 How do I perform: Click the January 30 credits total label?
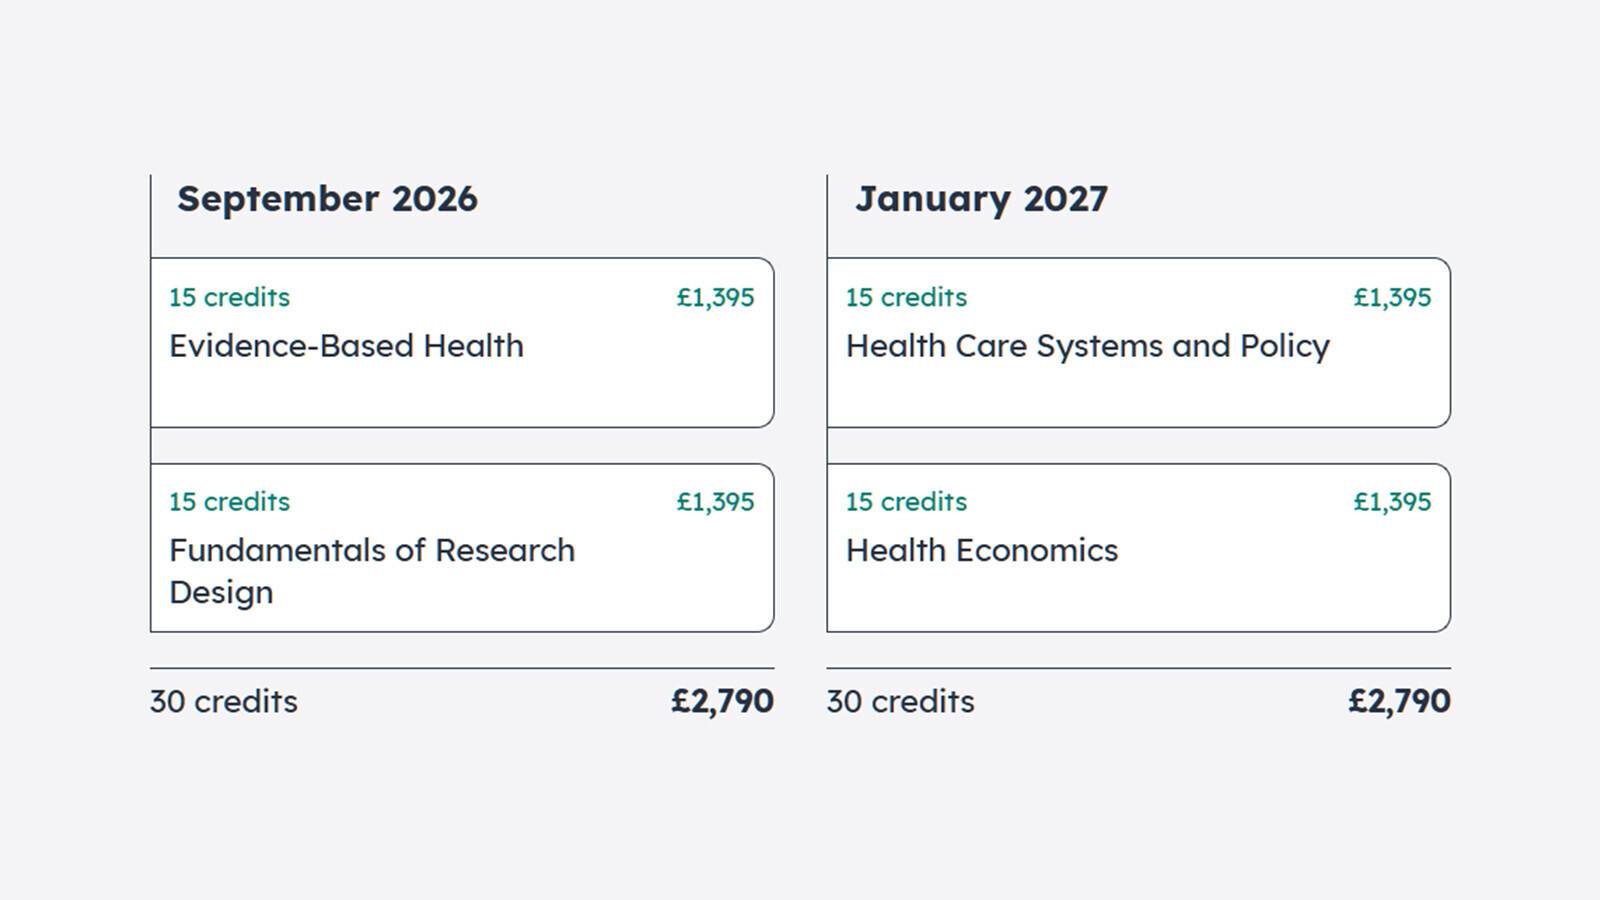[x=900, y=702]
